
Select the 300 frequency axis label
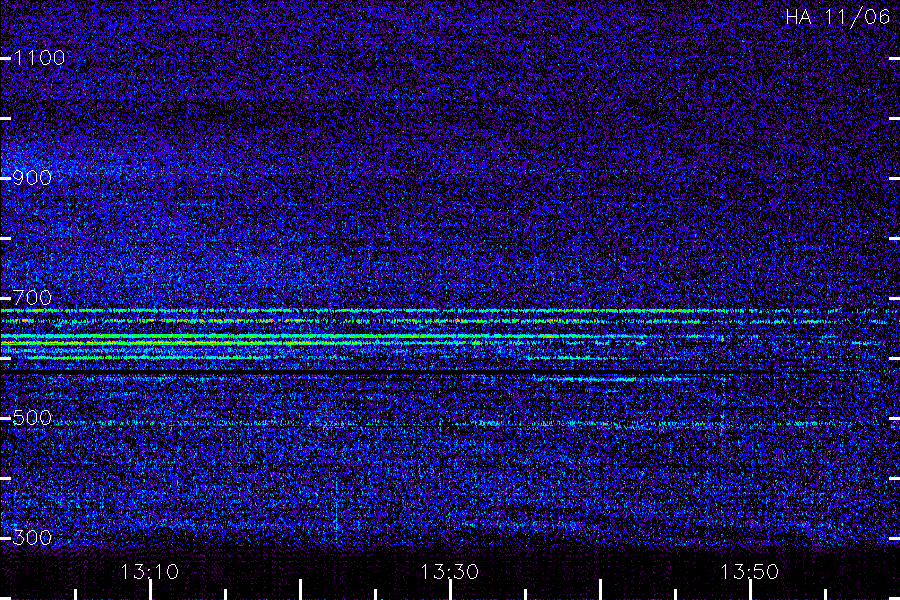click(x=32, y=537)
